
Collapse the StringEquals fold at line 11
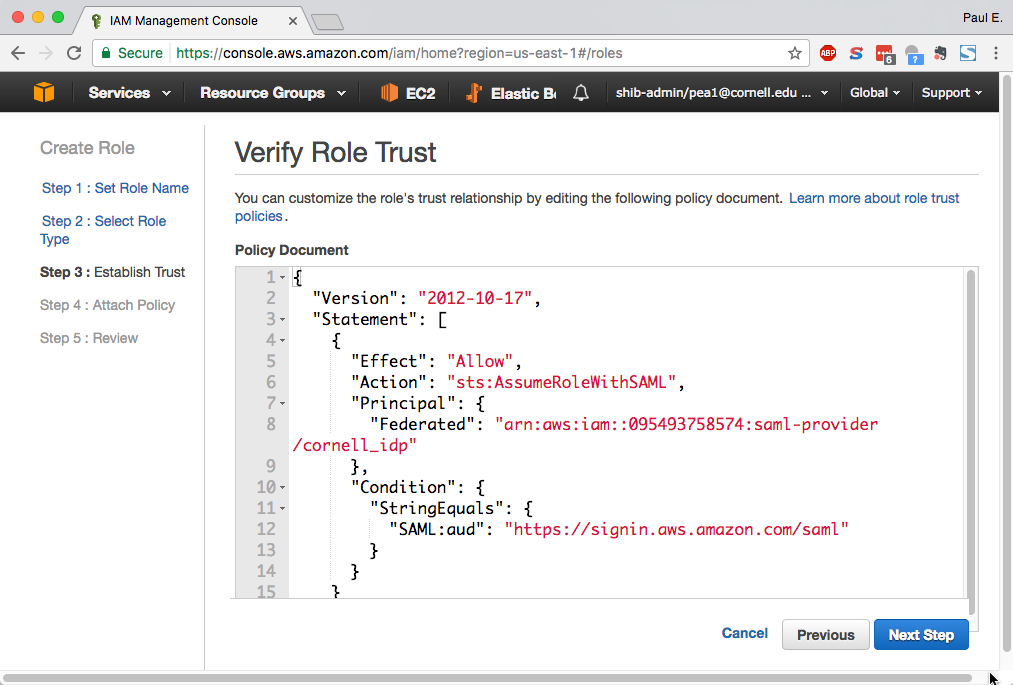click(282, 508)
